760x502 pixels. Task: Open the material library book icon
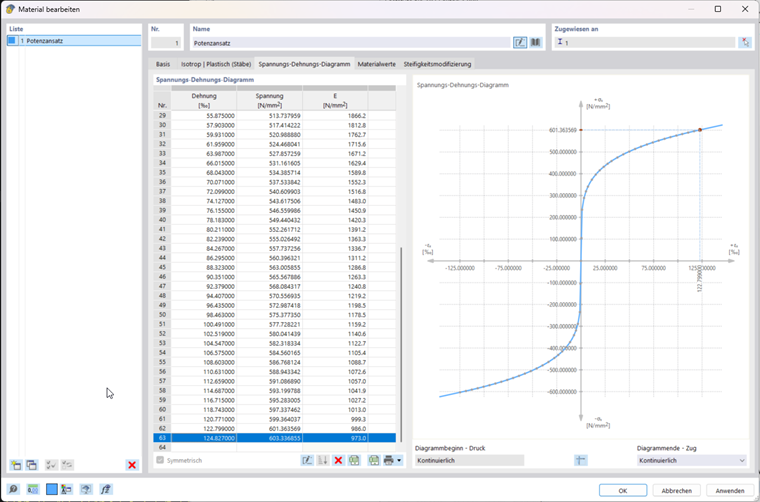(535, 43)
